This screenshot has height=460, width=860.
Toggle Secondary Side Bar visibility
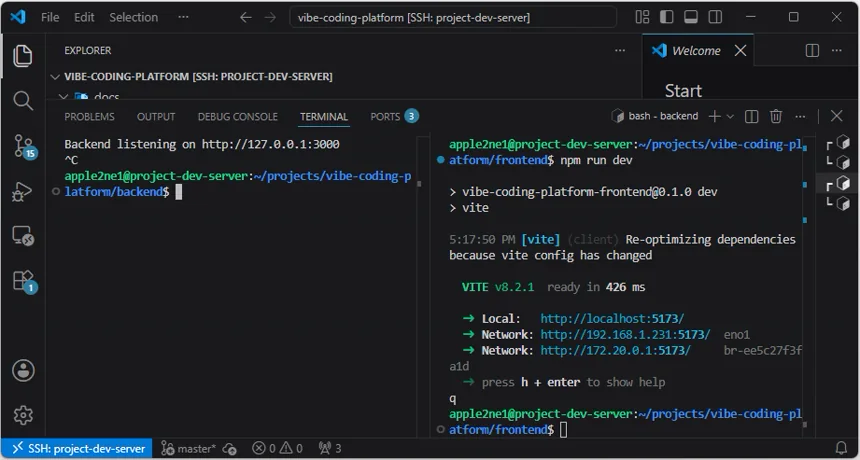point(715,17)
